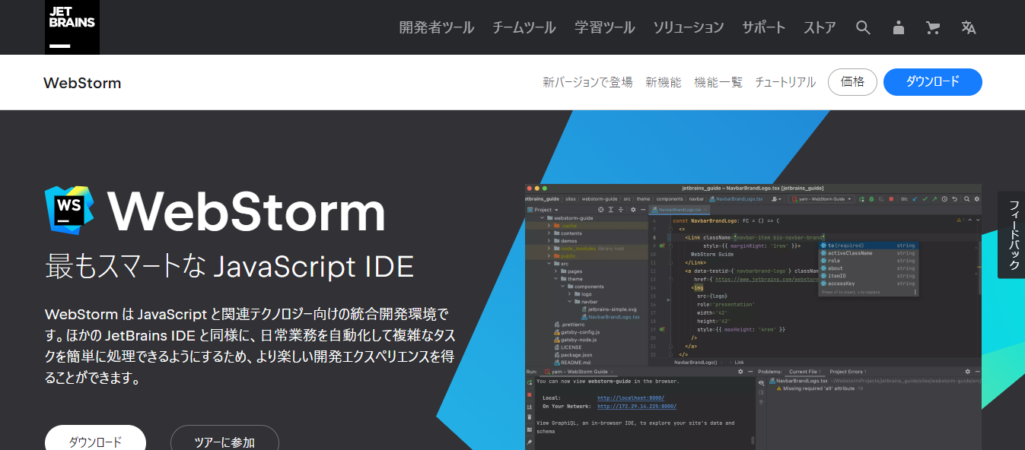1025x450 pixels.
Task: Click the Project panel gear icon
Action: [x=633, y=209]
